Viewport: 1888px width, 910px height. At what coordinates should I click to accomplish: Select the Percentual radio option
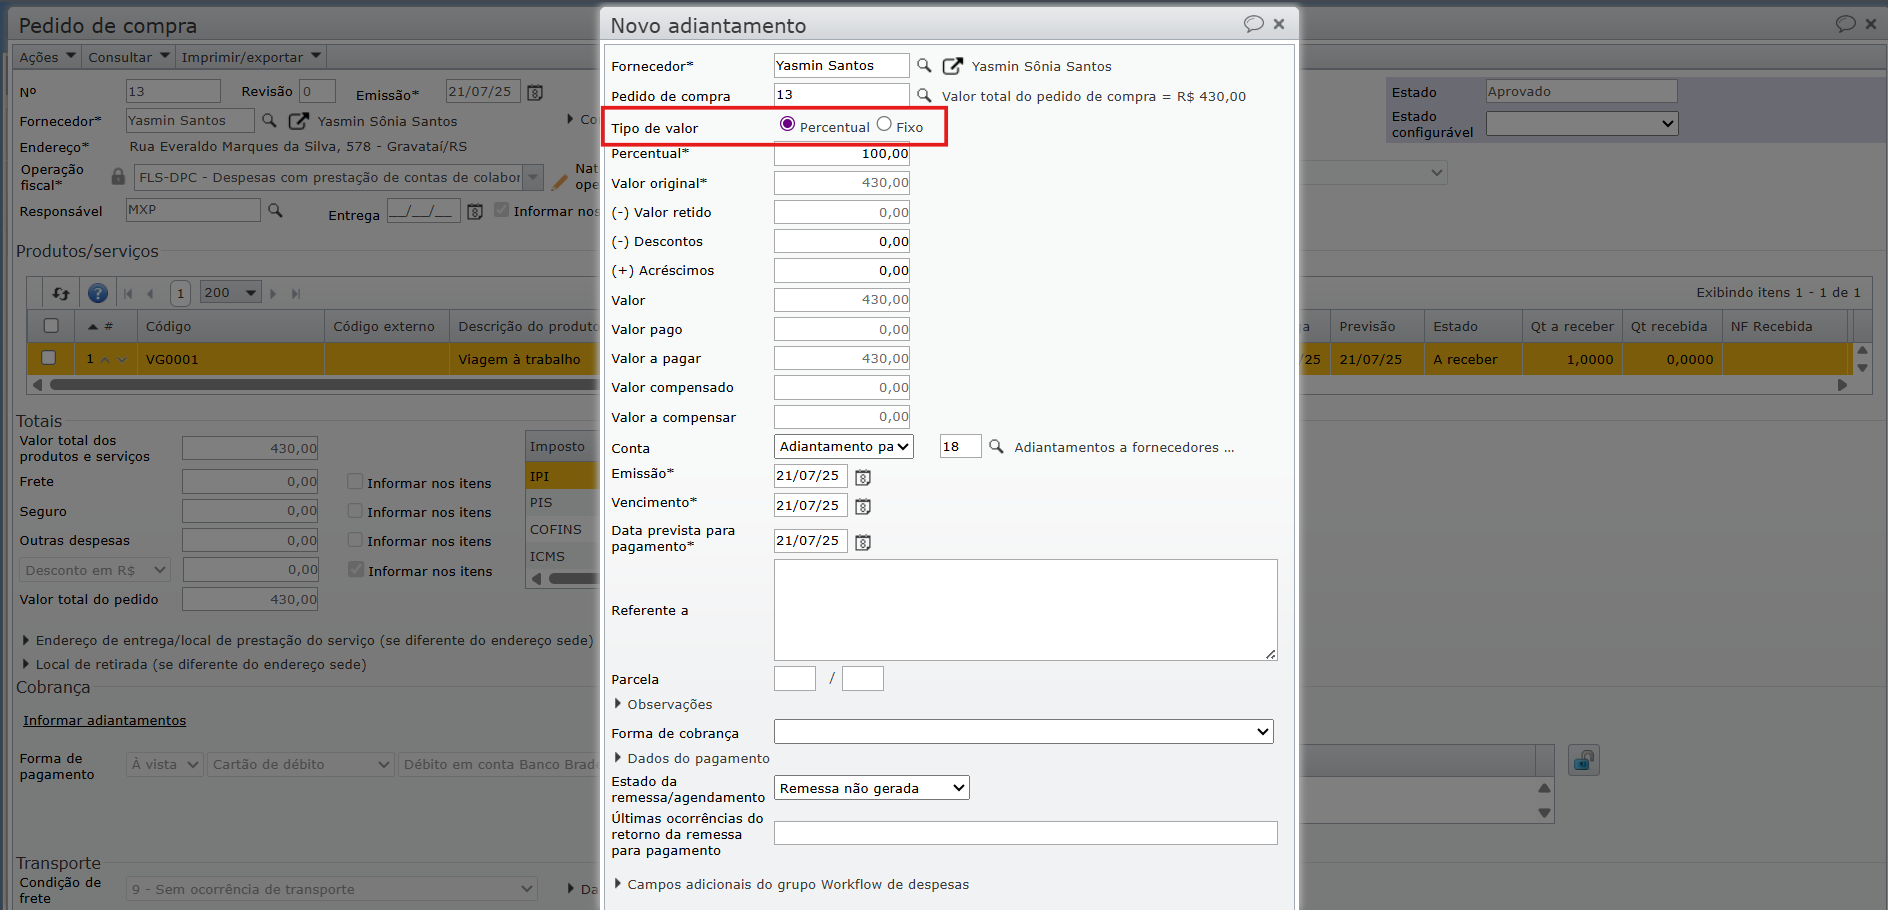(x=788, y=125)
